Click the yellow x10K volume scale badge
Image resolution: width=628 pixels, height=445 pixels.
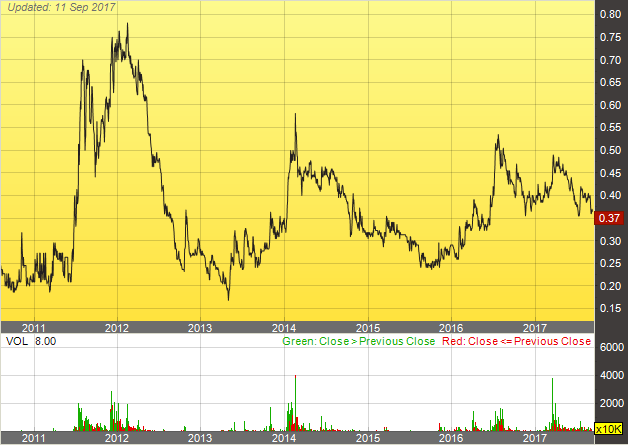click(x=609, y=428)
